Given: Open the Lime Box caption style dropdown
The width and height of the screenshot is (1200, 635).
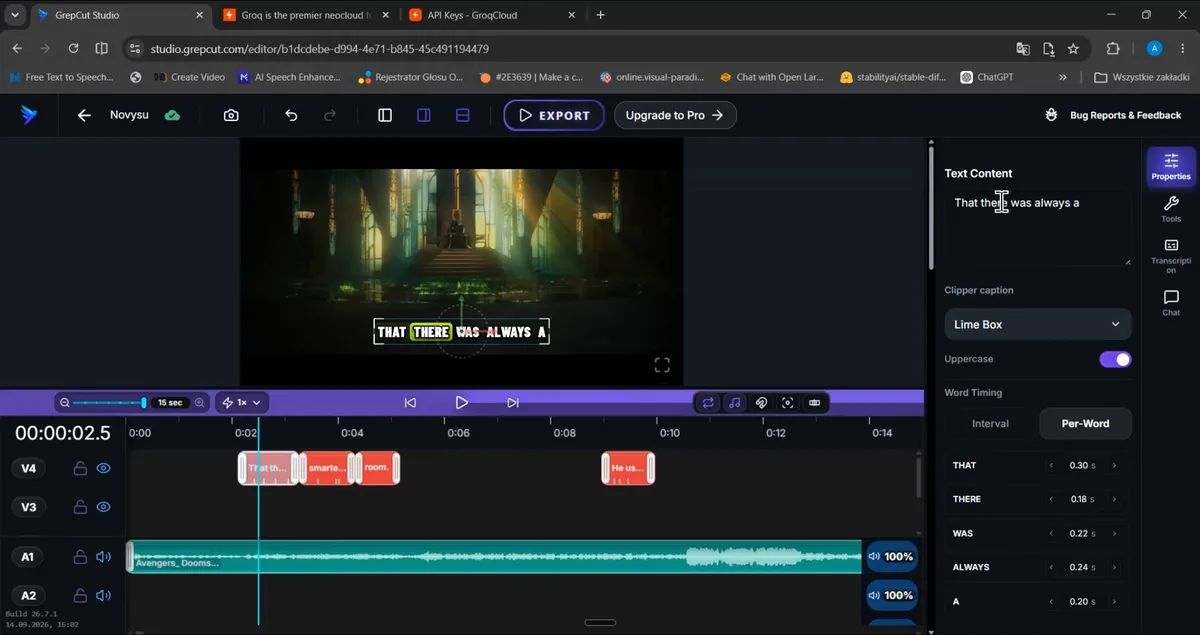Looking at the screenshot, I should click(x=1038, y=324).
